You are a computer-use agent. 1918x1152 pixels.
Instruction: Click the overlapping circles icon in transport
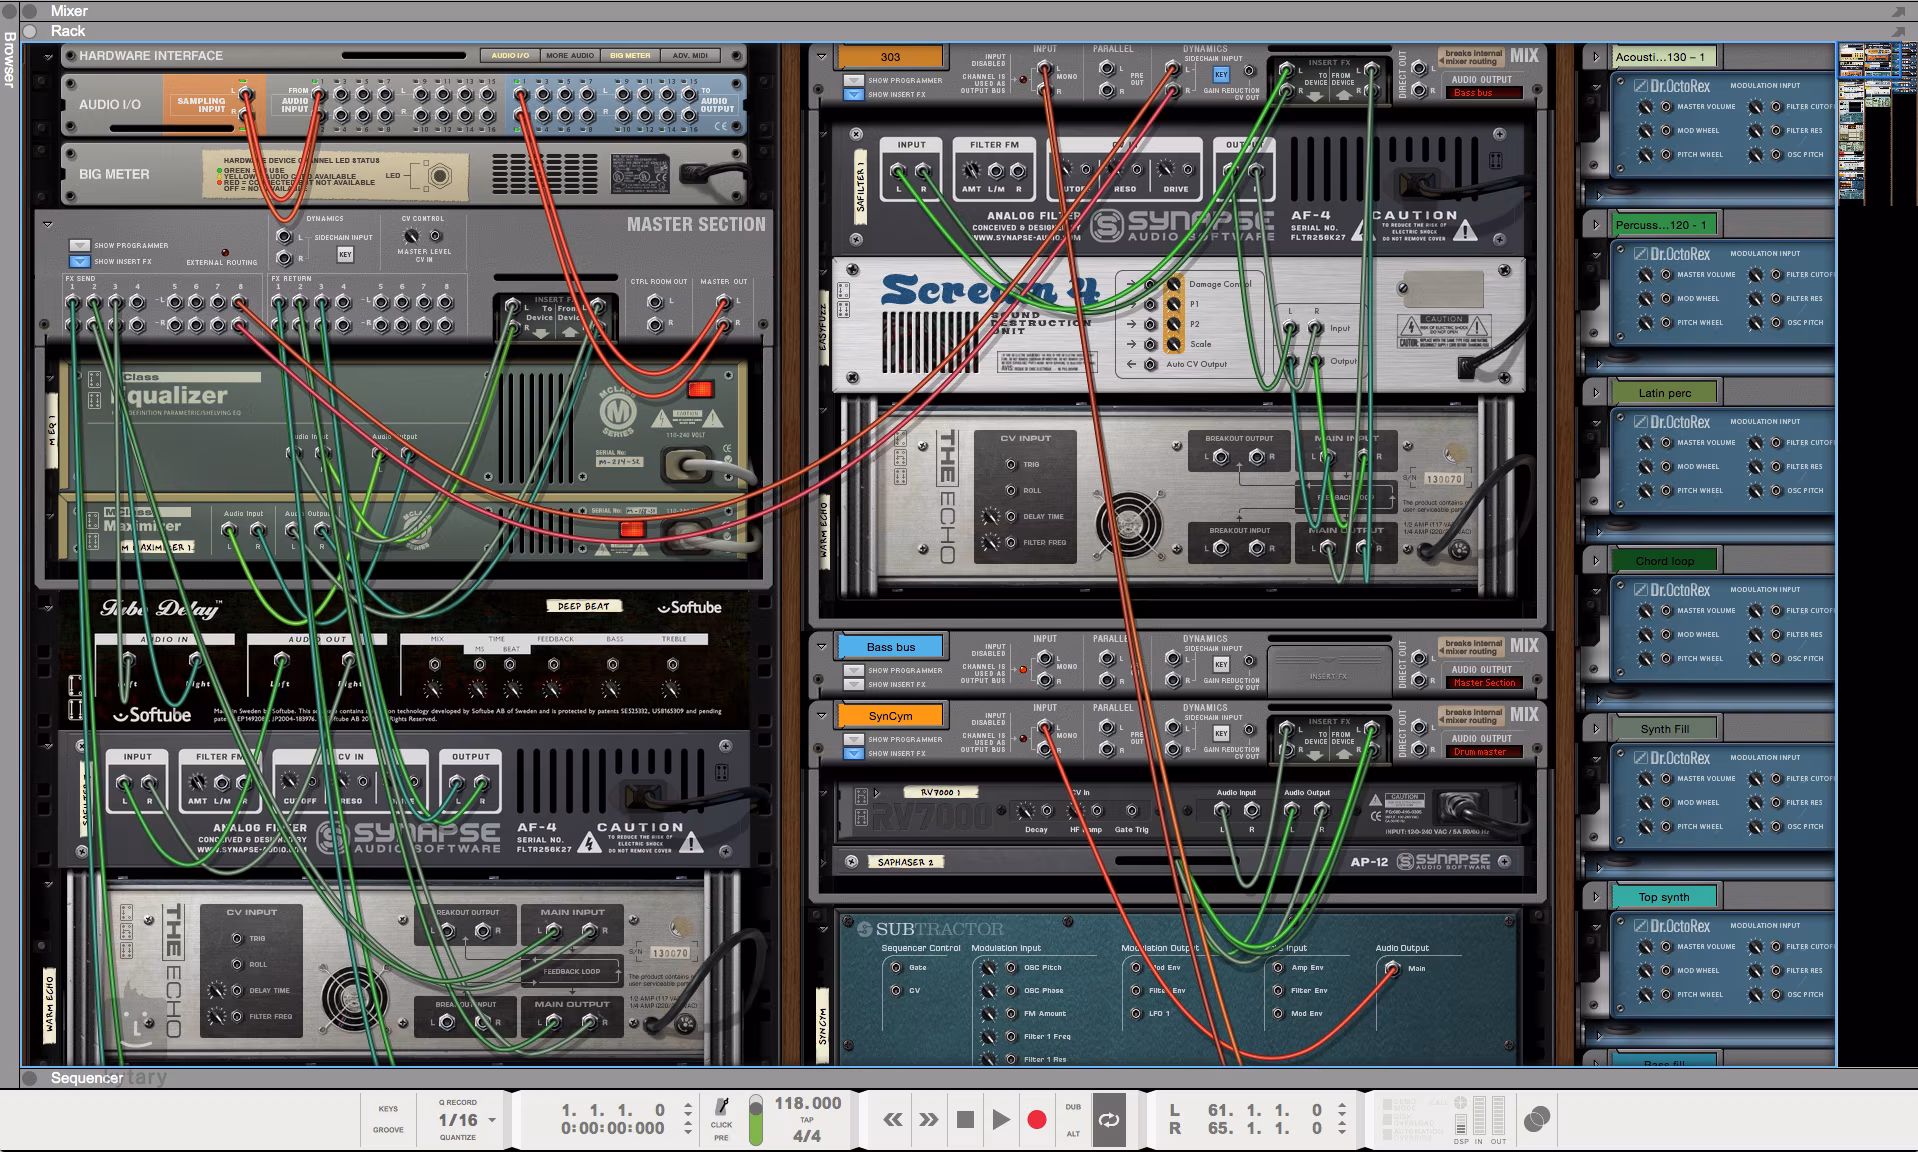pos(1537,1120)
